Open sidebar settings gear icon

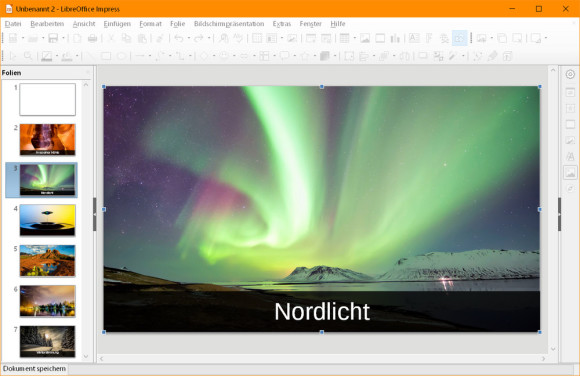(x=570, y=74)
